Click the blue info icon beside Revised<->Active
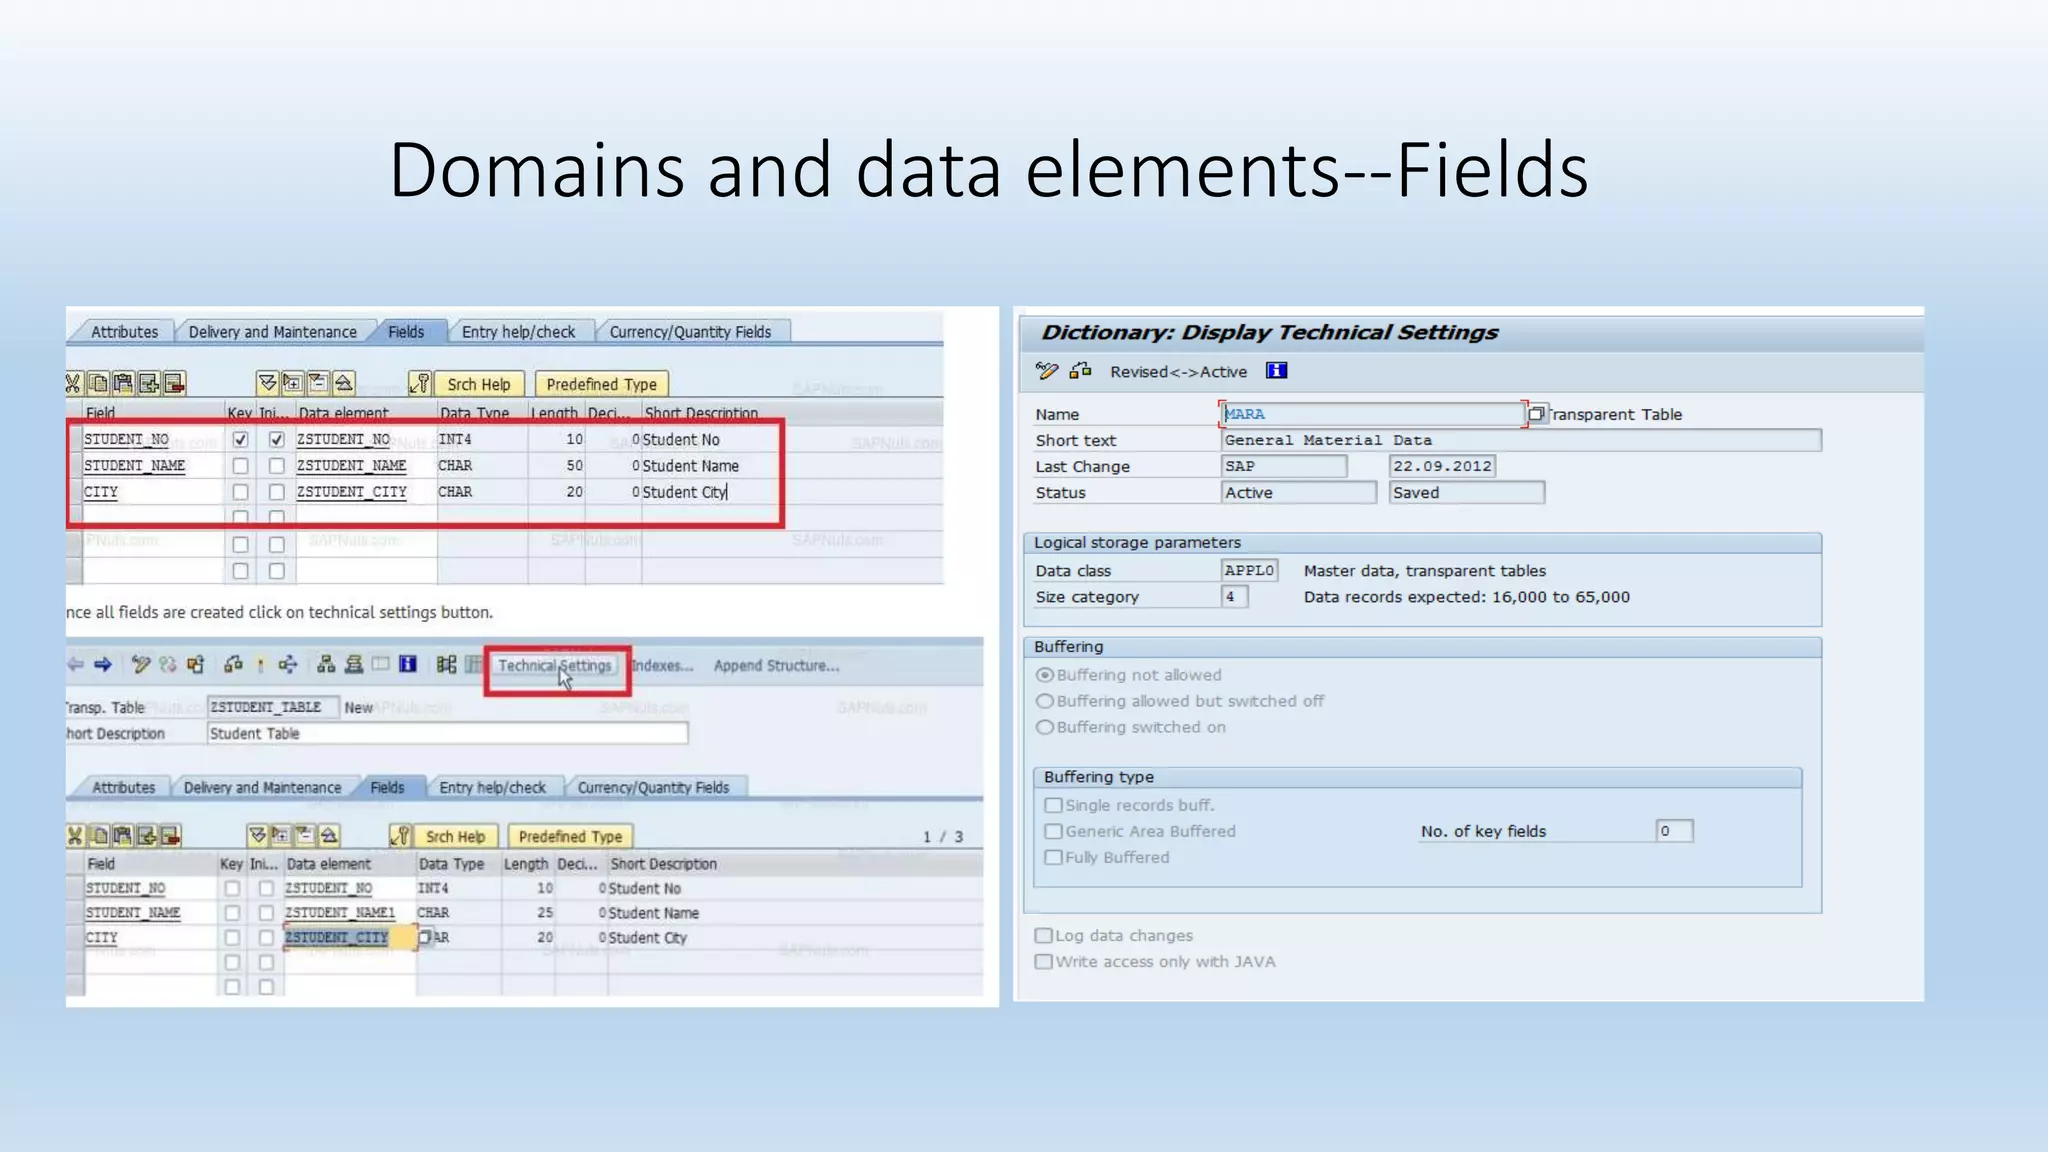 [x=1277, y=371]
